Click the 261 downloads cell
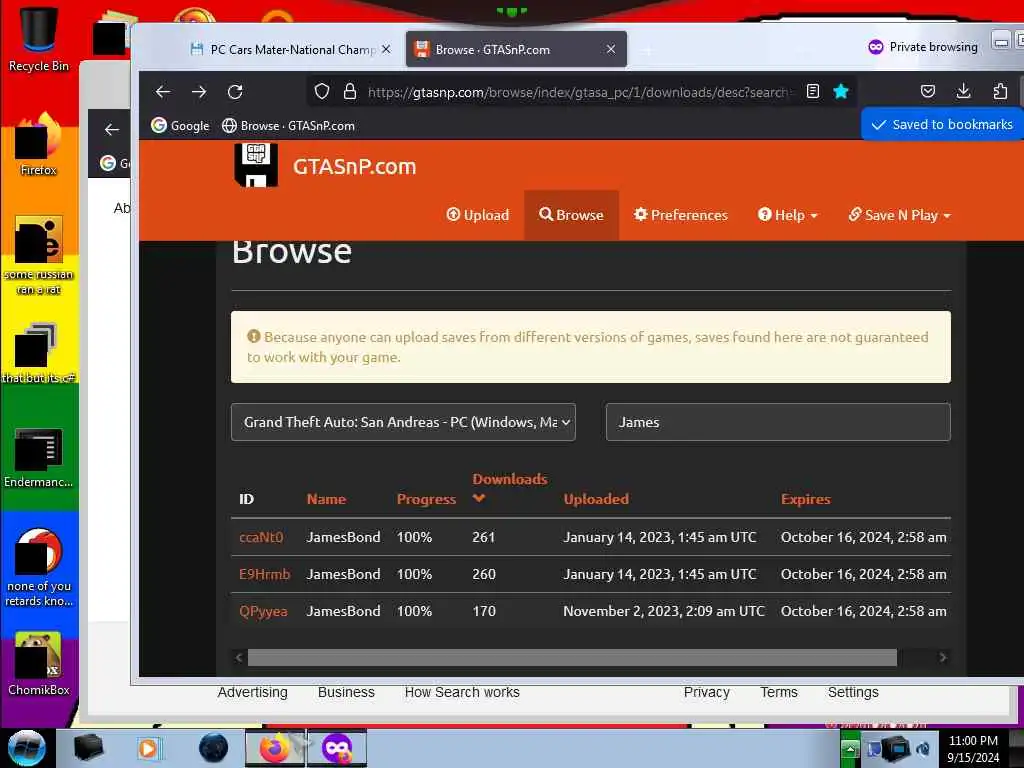 [484, 537]
